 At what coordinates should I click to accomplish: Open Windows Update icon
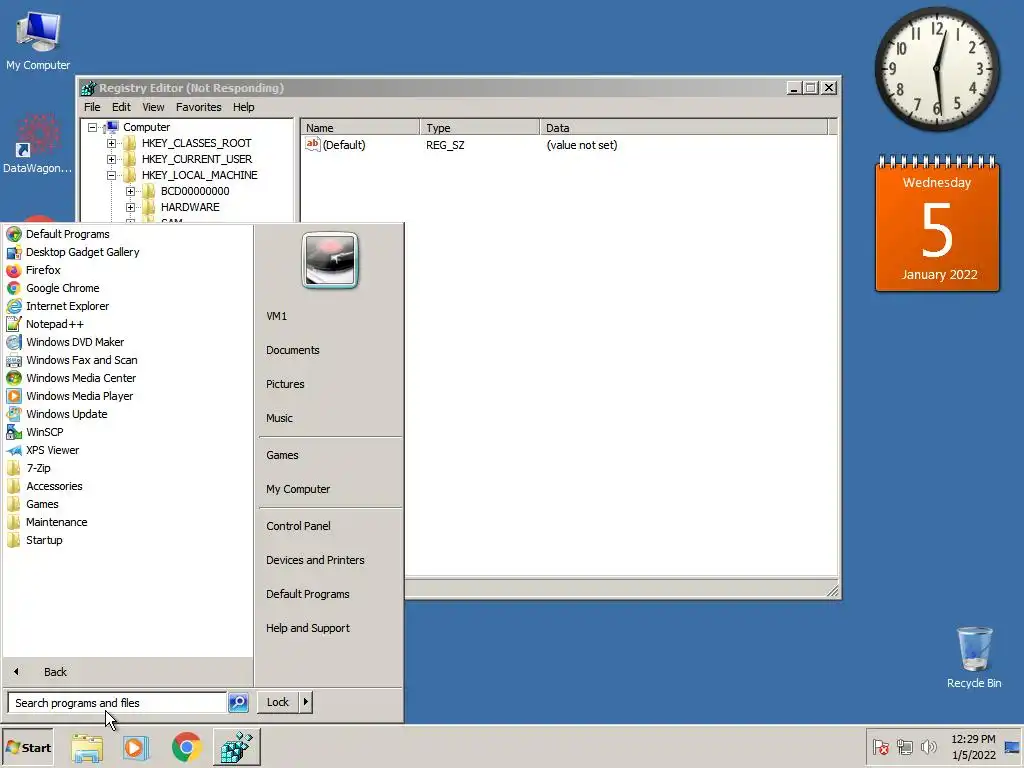click(14, 414)
